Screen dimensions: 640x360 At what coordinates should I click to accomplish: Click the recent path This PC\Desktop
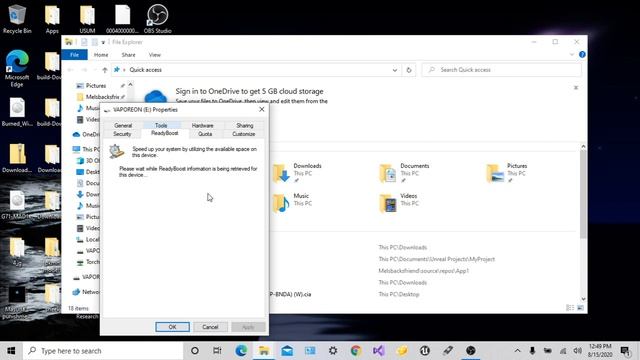pyautogui.click(x=399, y=294)
